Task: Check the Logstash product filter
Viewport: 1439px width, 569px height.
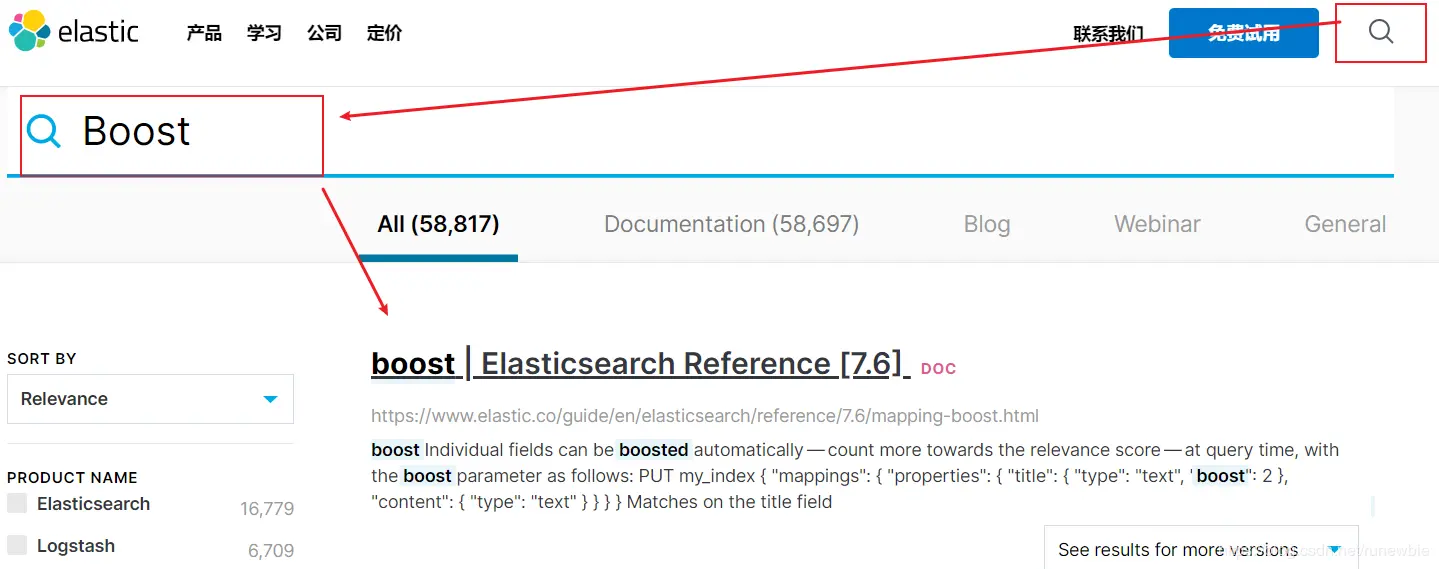Action: 17,545
